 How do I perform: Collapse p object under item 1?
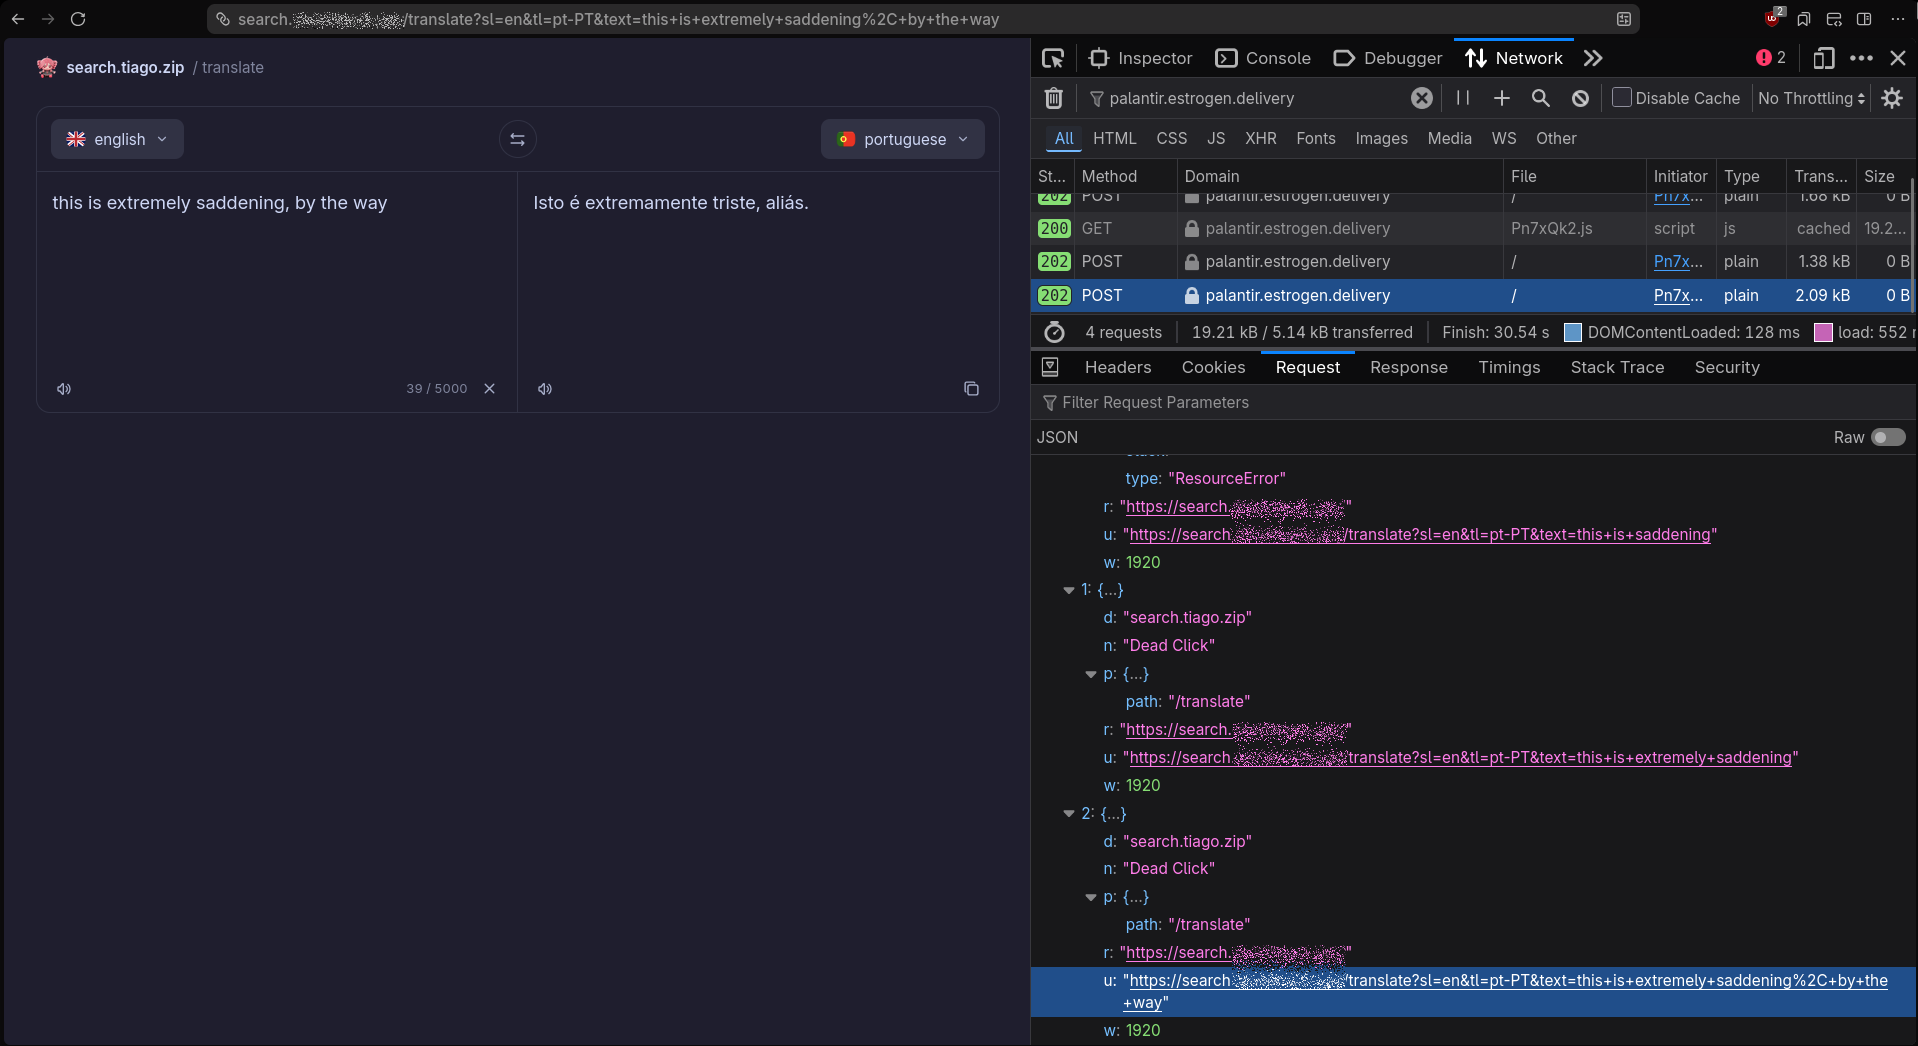click(1091, 674)
